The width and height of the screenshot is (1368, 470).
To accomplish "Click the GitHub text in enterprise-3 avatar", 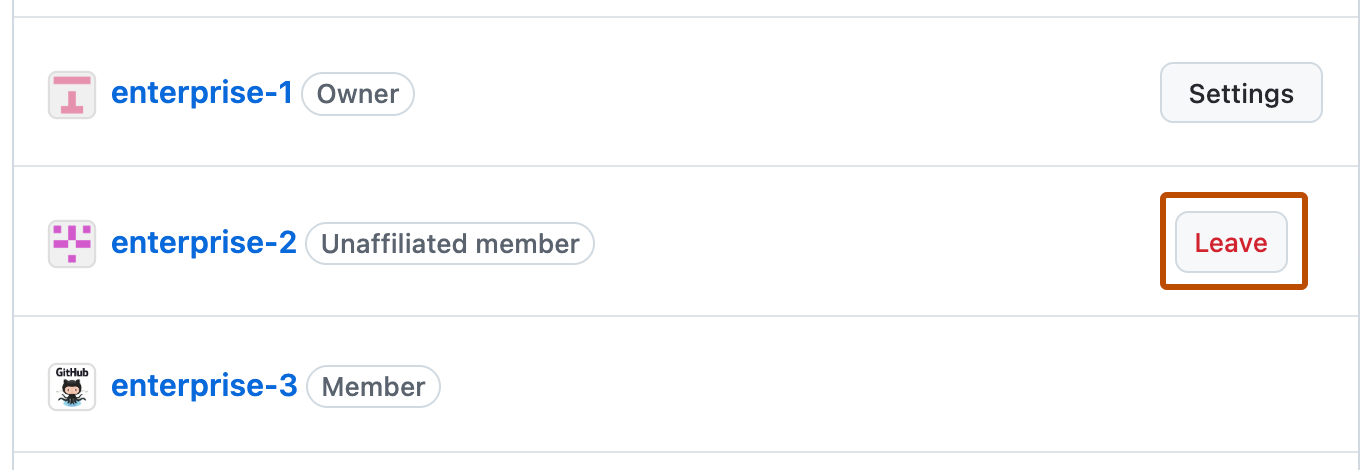I will [72, 372].
